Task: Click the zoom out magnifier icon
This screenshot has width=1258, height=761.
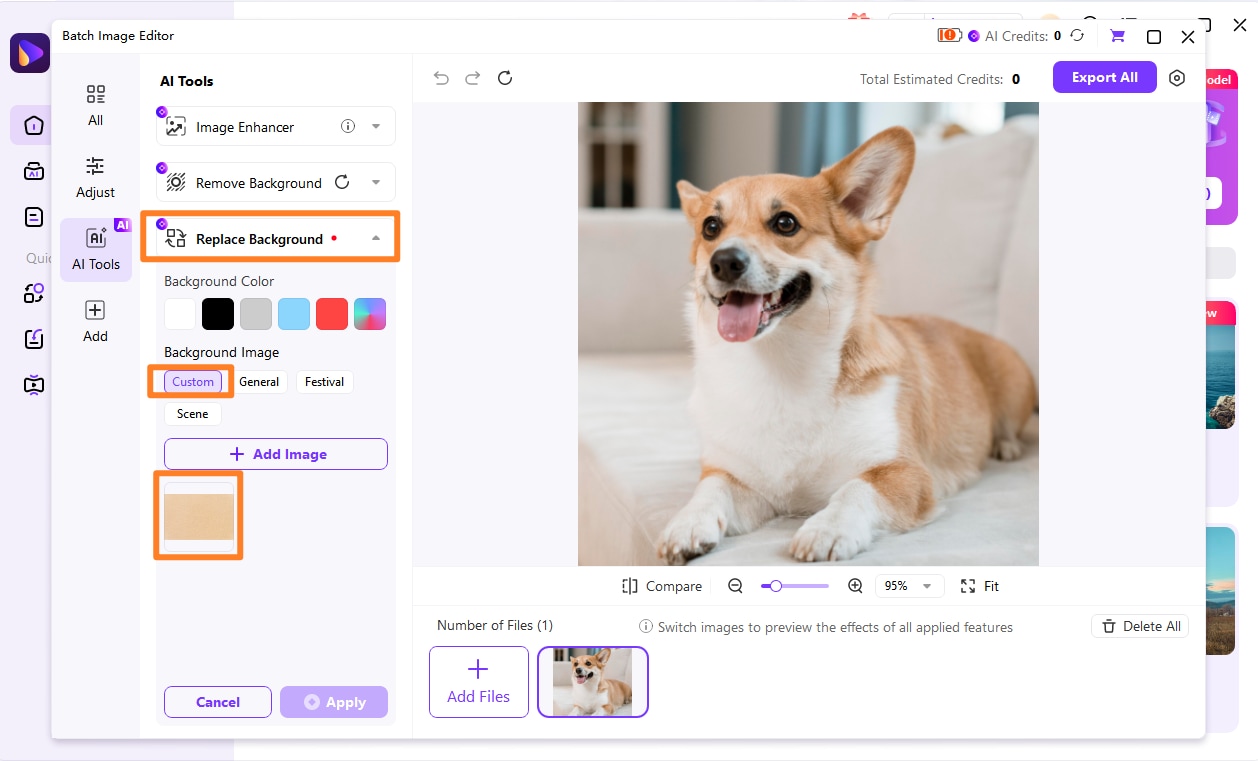Action: tap(735, 586)
